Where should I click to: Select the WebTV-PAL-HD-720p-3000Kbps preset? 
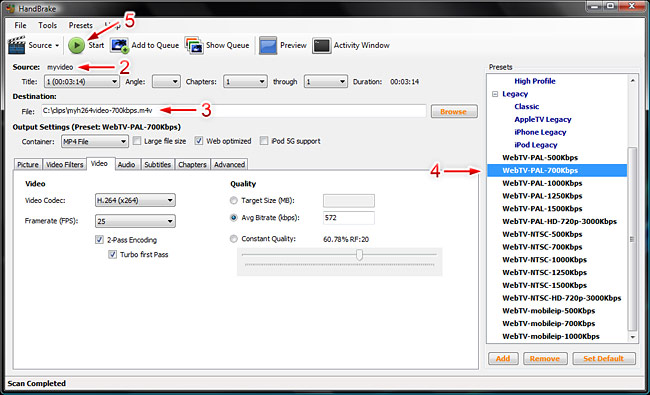pos(559,221)
